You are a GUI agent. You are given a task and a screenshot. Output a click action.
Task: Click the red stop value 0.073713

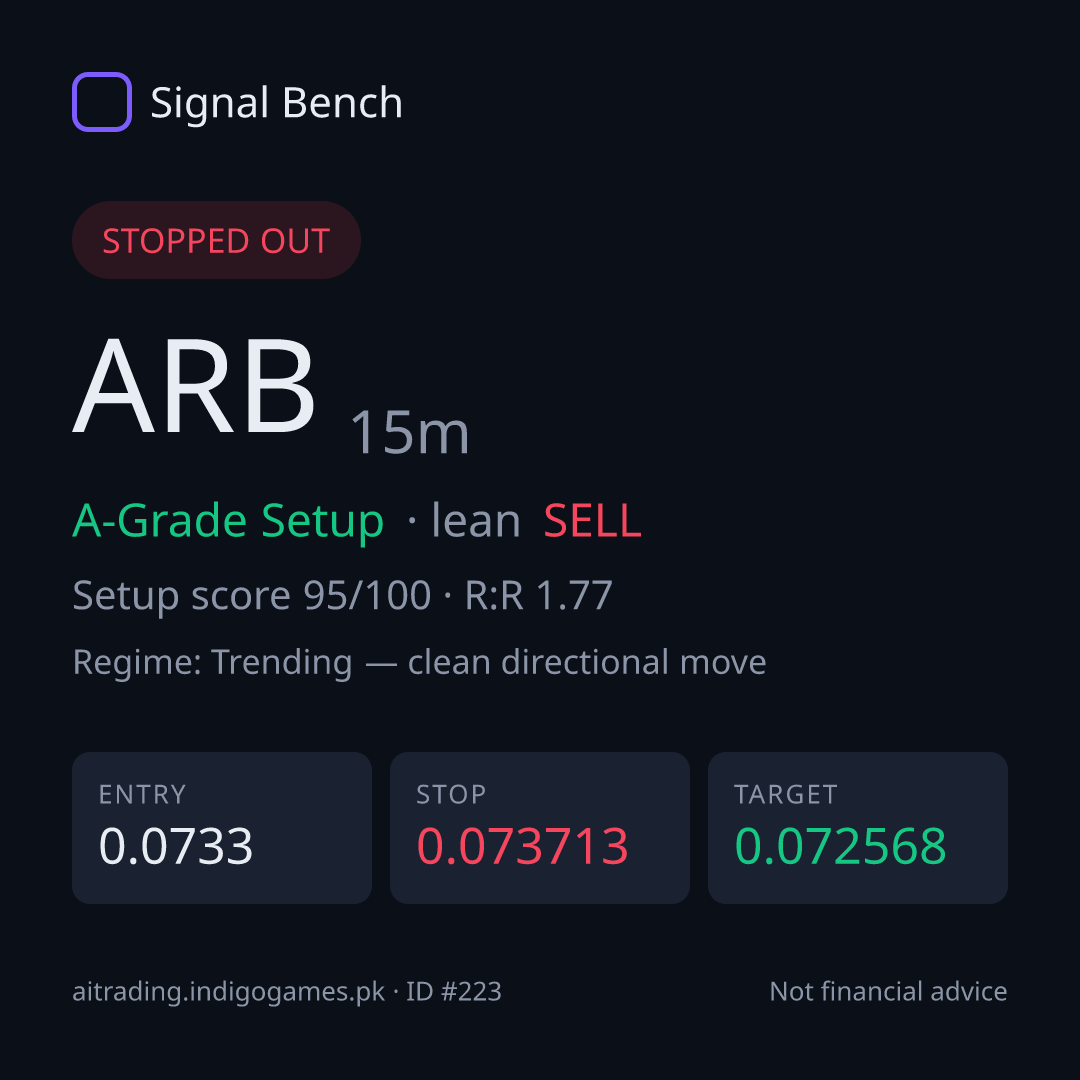click(523, 846)
